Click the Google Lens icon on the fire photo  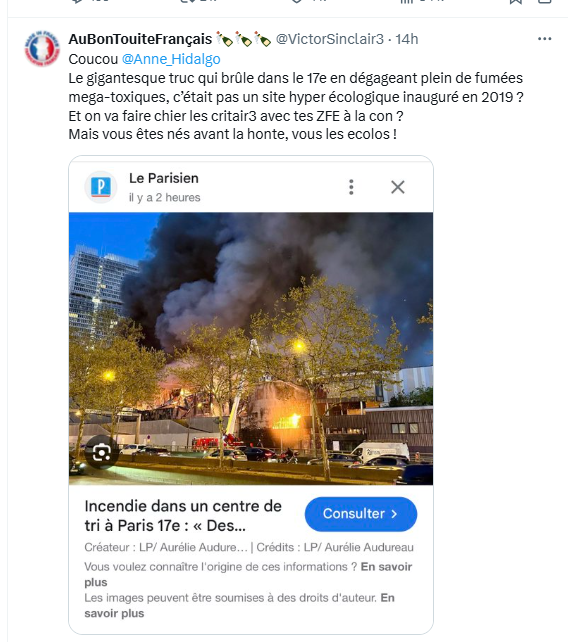pos(102,452)
